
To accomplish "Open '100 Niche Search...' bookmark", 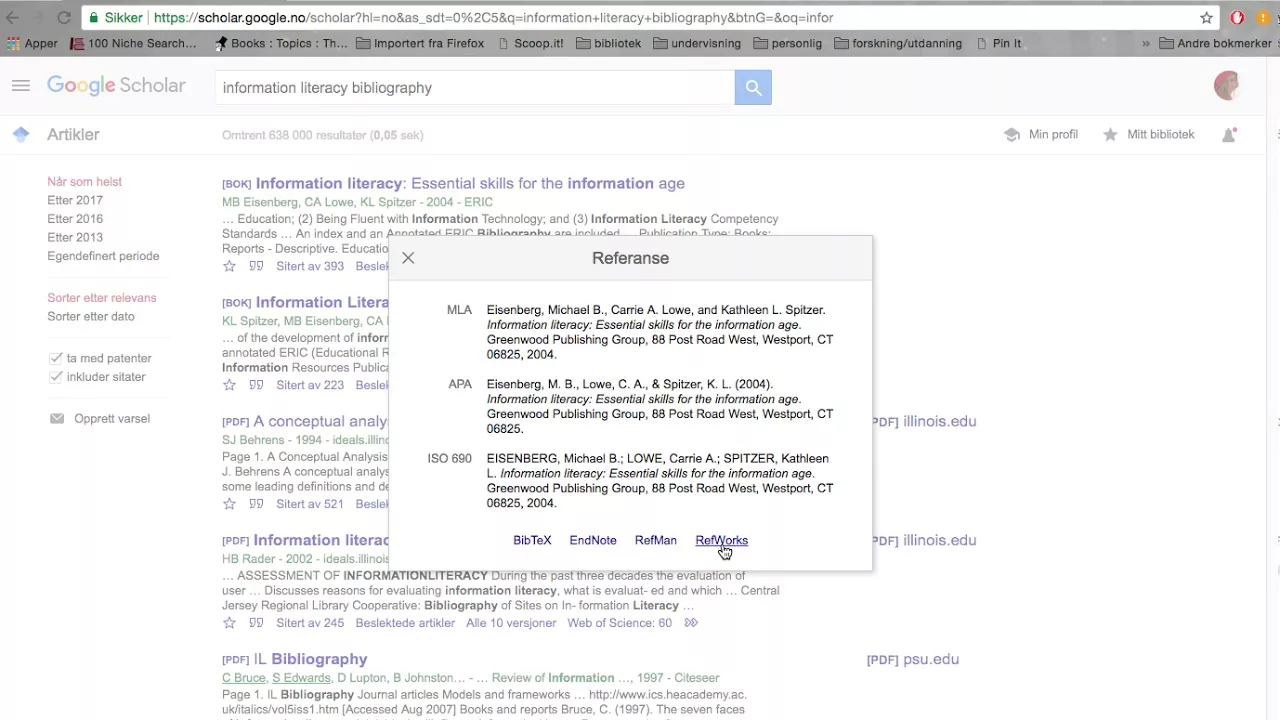I will coord(133,43).
